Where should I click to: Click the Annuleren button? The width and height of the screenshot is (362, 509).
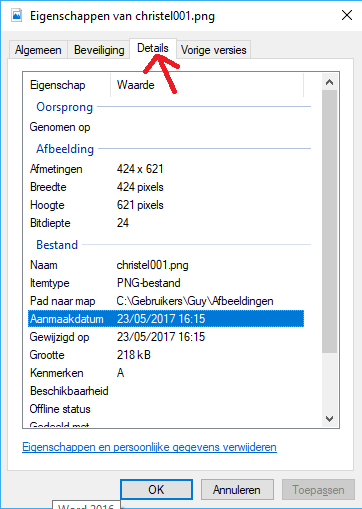click(237, 489)
